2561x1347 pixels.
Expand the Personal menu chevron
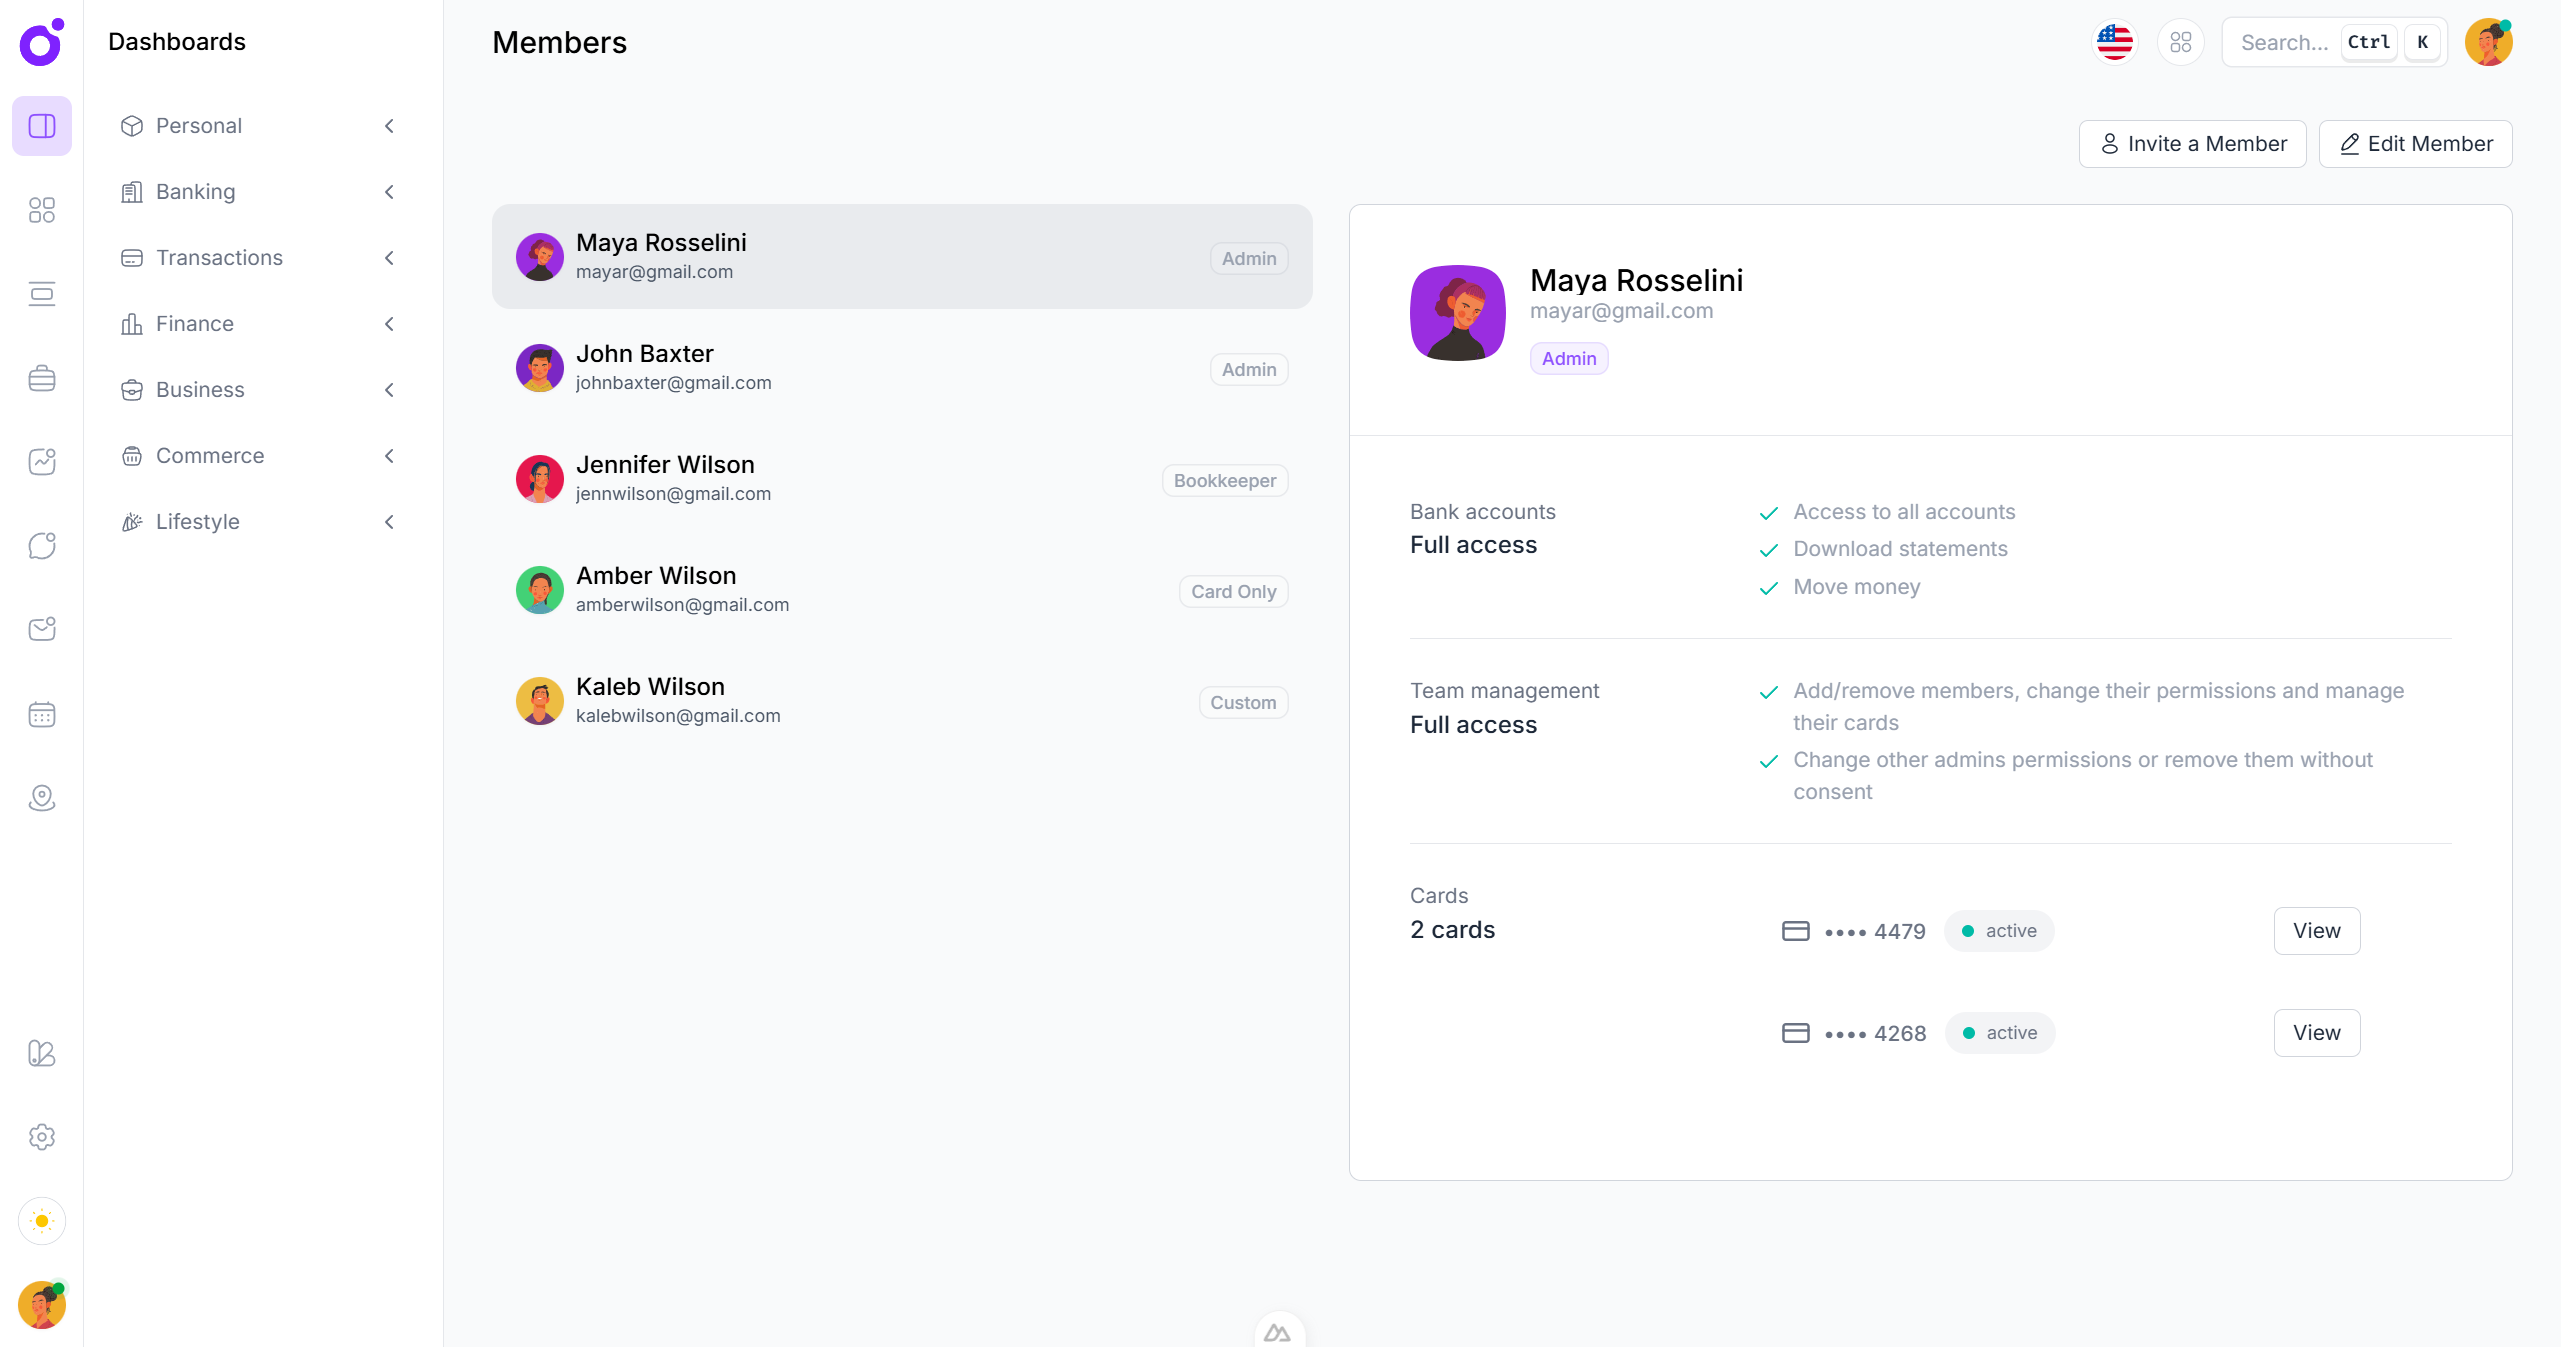[389, 126]
